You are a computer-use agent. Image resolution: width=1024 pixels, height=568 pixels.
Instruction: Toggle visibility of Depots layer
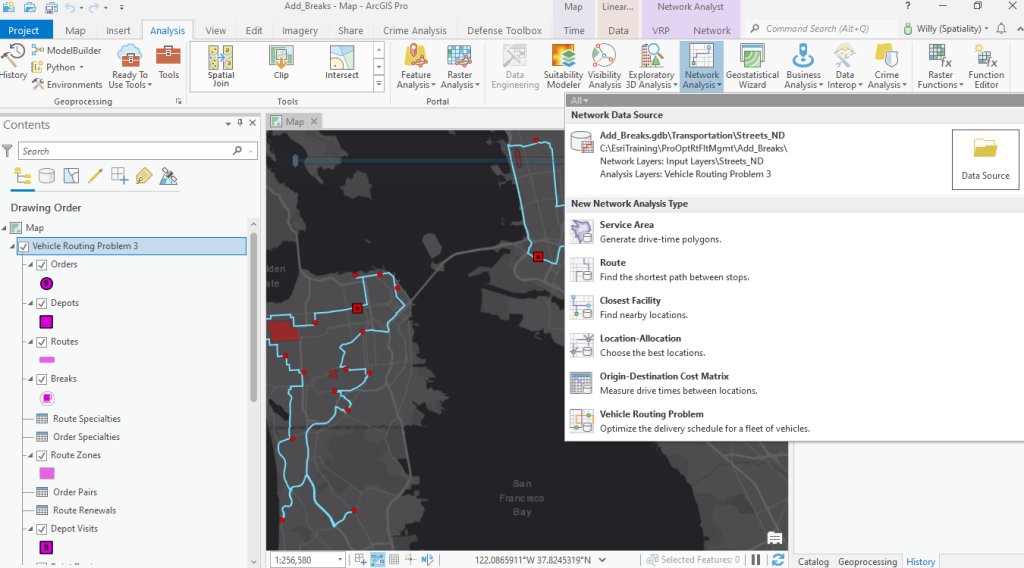(42, 303)
